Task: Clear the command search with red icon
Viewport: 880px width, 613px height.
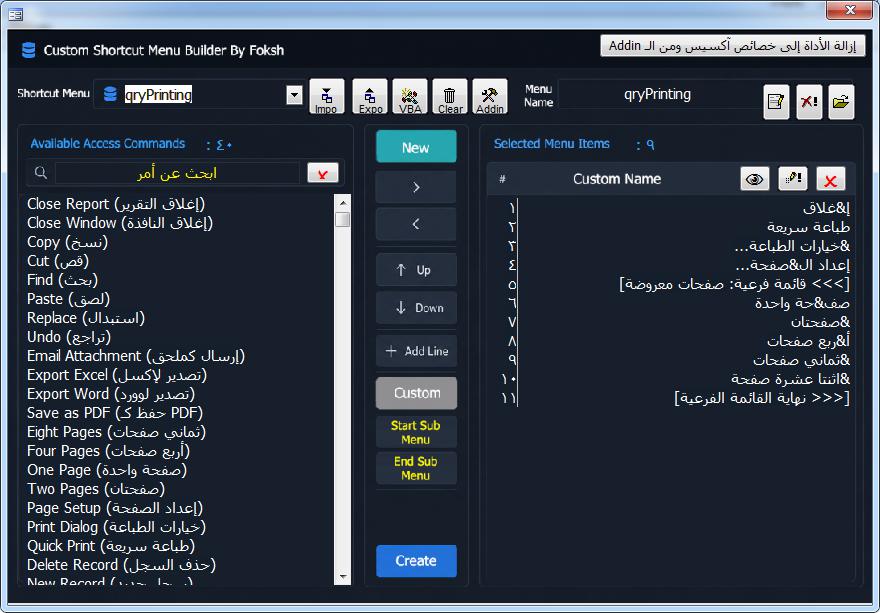Action: [x=323, y=173]
